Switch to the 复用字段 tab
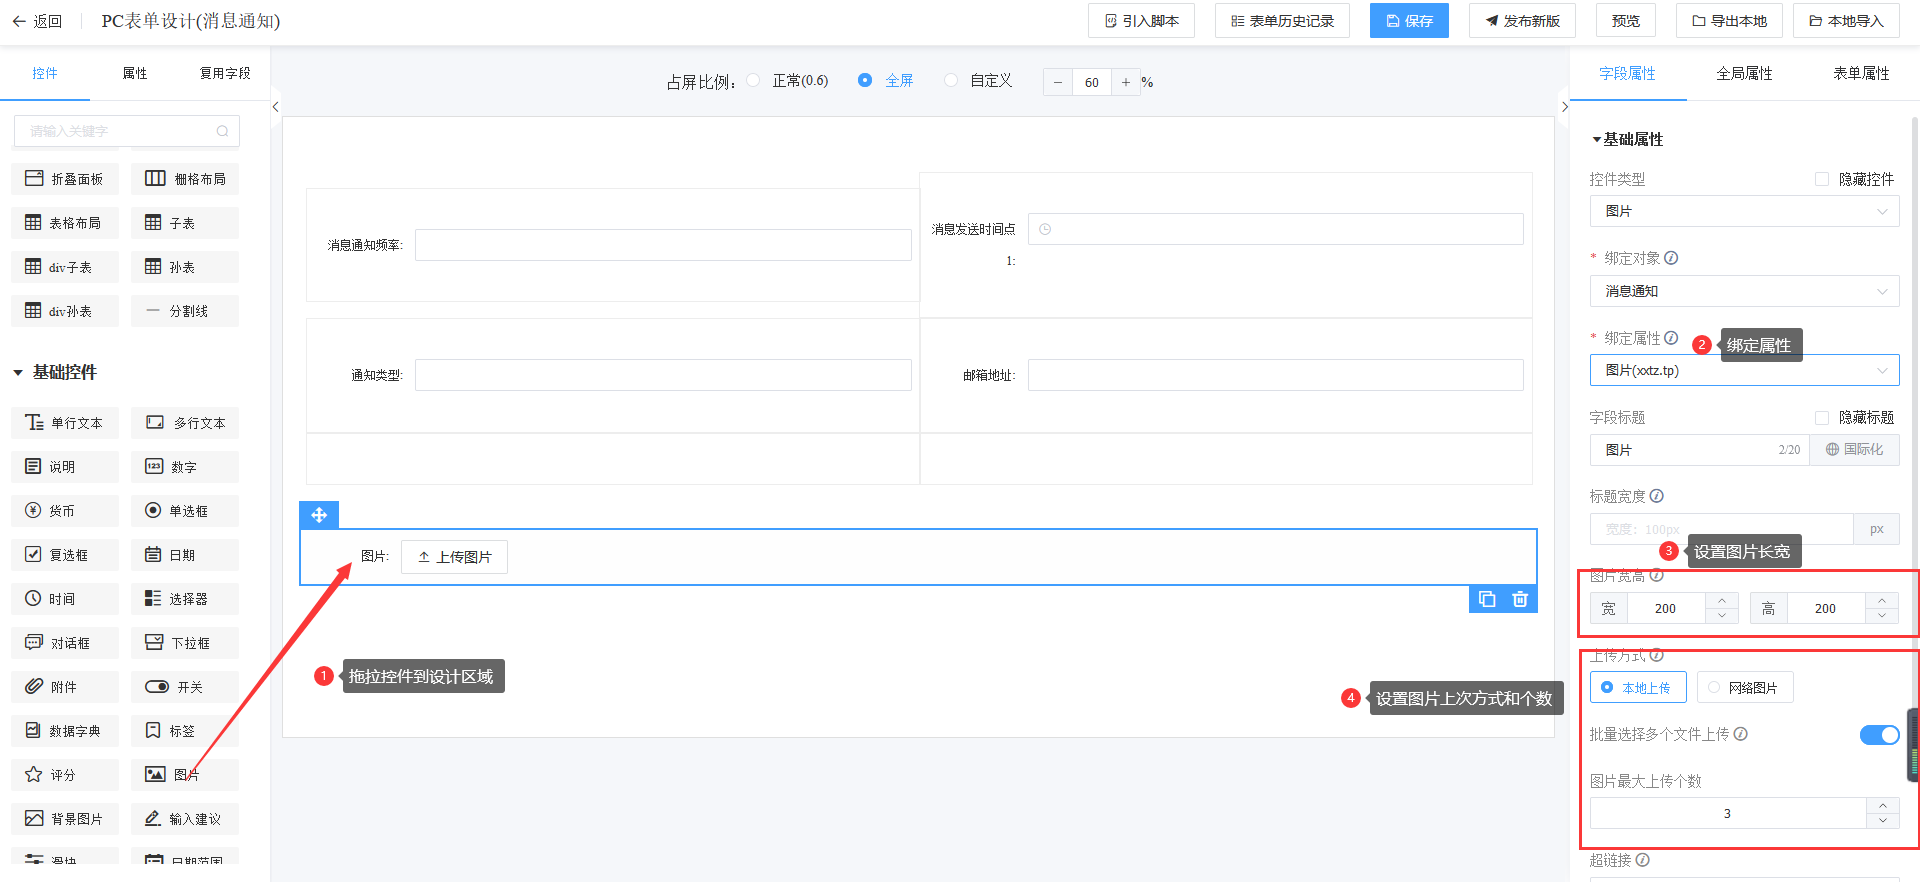This screenshot has height=882, width=1920. pos(225,73)
